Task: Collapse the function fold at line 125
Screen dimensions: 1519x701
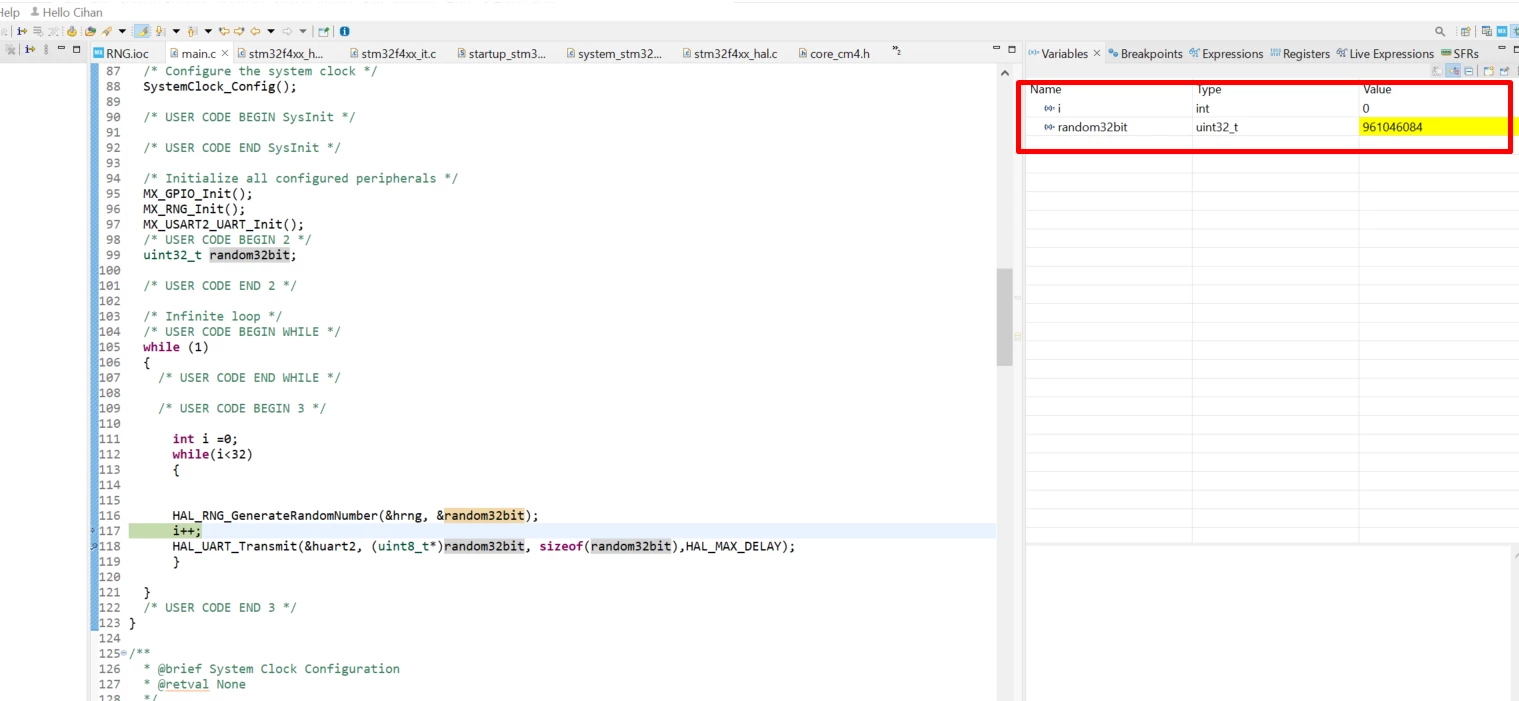Action: (x=123, y=653)
